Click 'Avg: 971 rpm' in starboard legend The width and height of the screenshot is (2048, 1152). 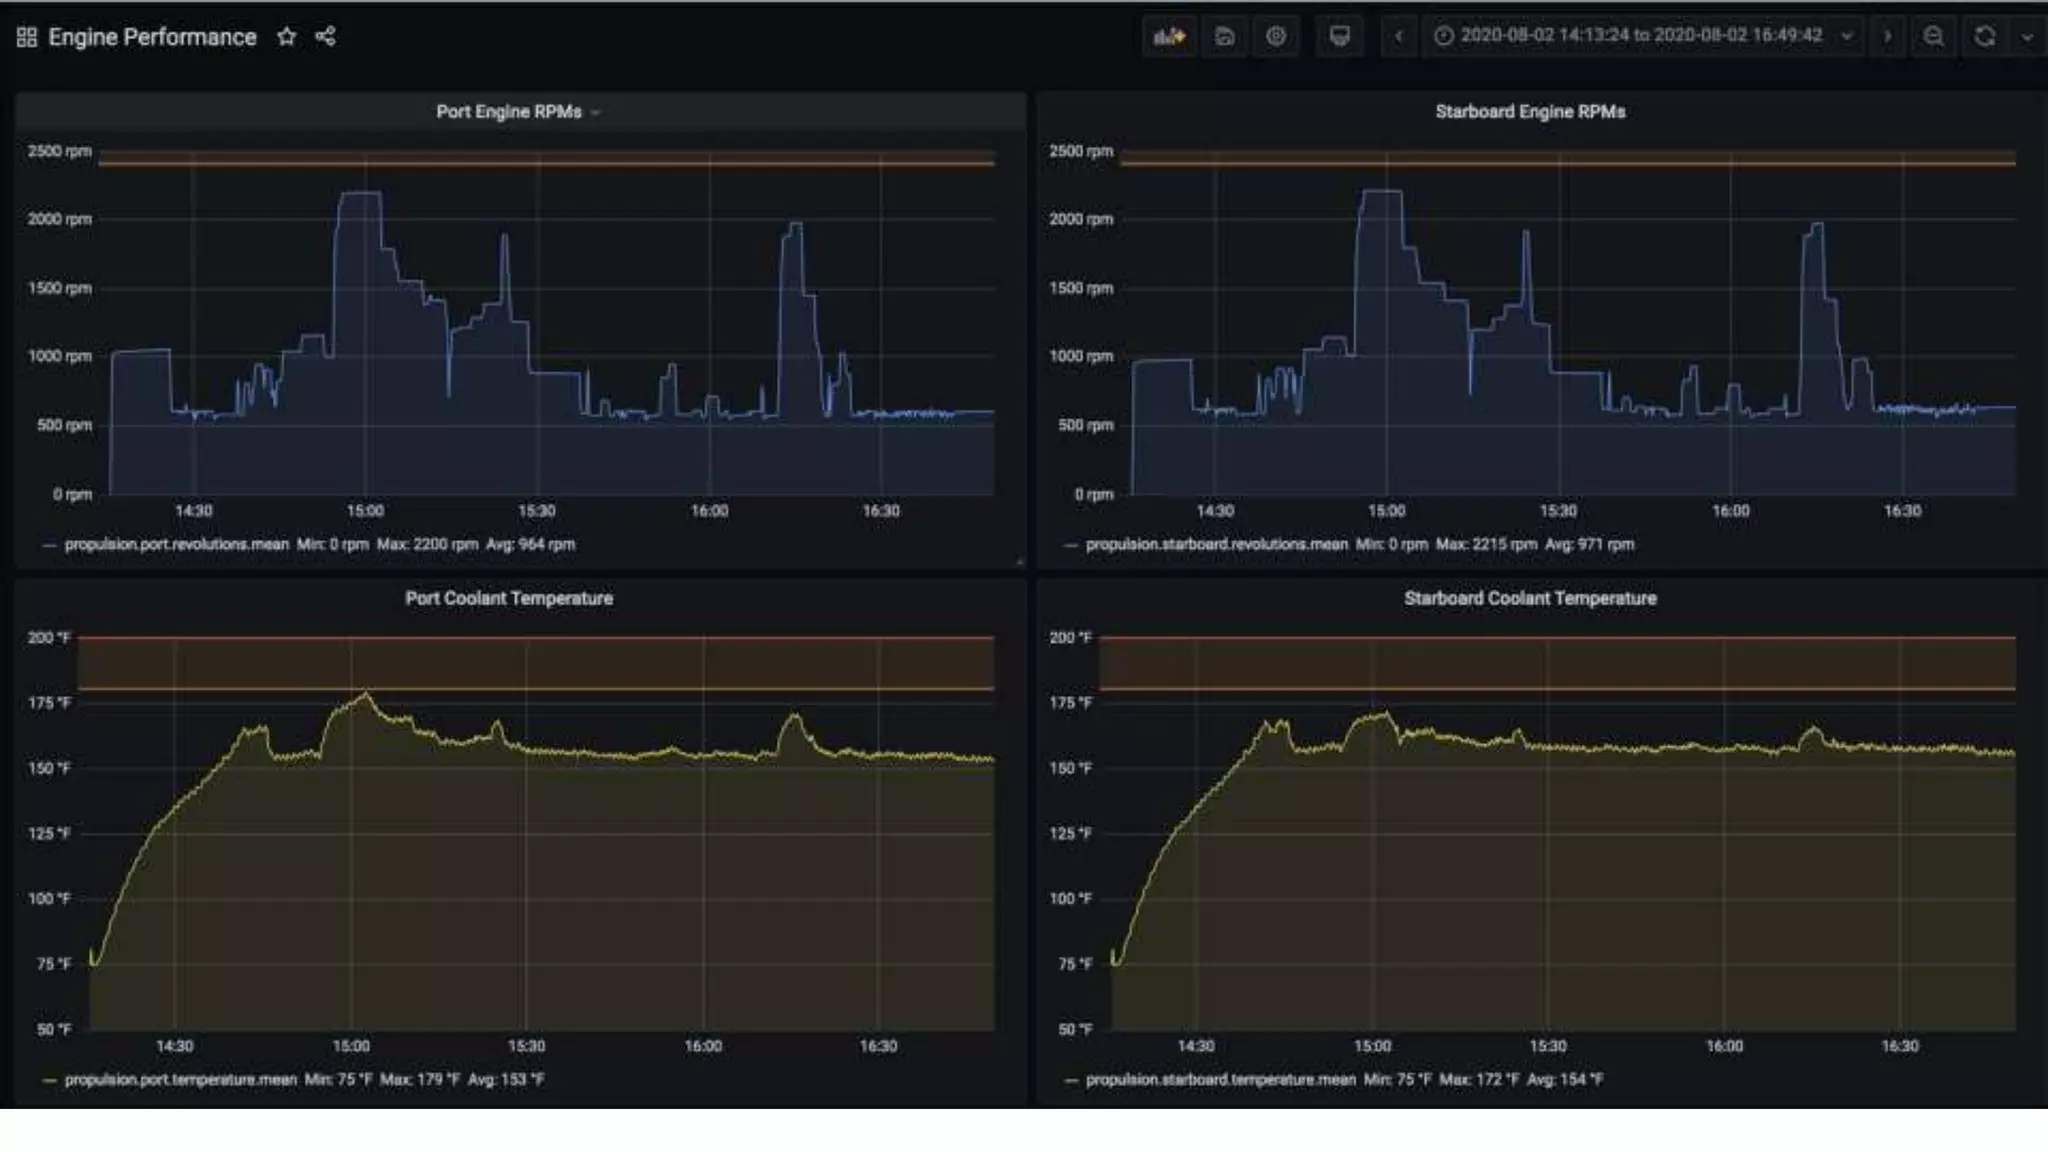tap(1589, 544)
